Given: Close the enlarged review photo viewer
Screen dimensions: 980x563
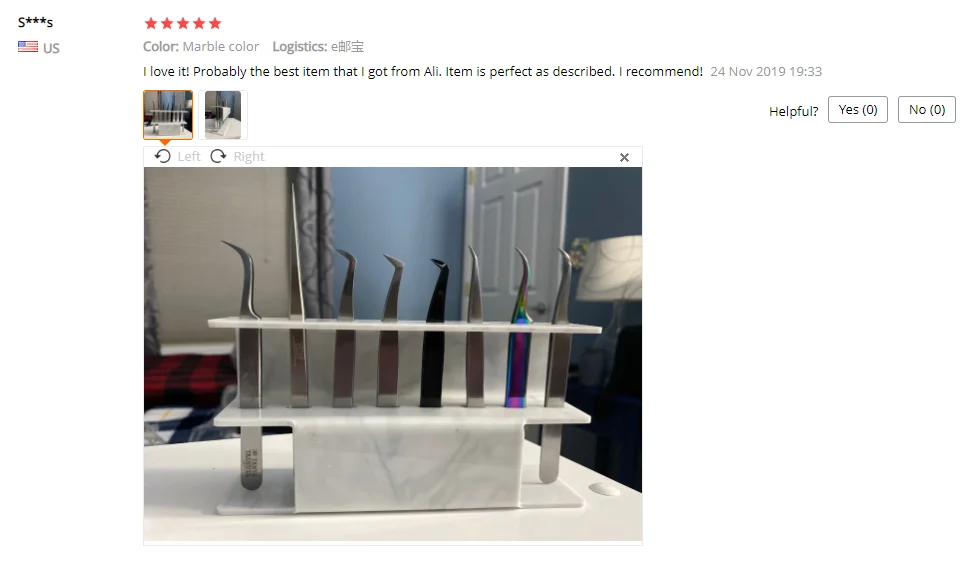Looking at the screenshot, I should pyautogui.click(x=624, y=157).
